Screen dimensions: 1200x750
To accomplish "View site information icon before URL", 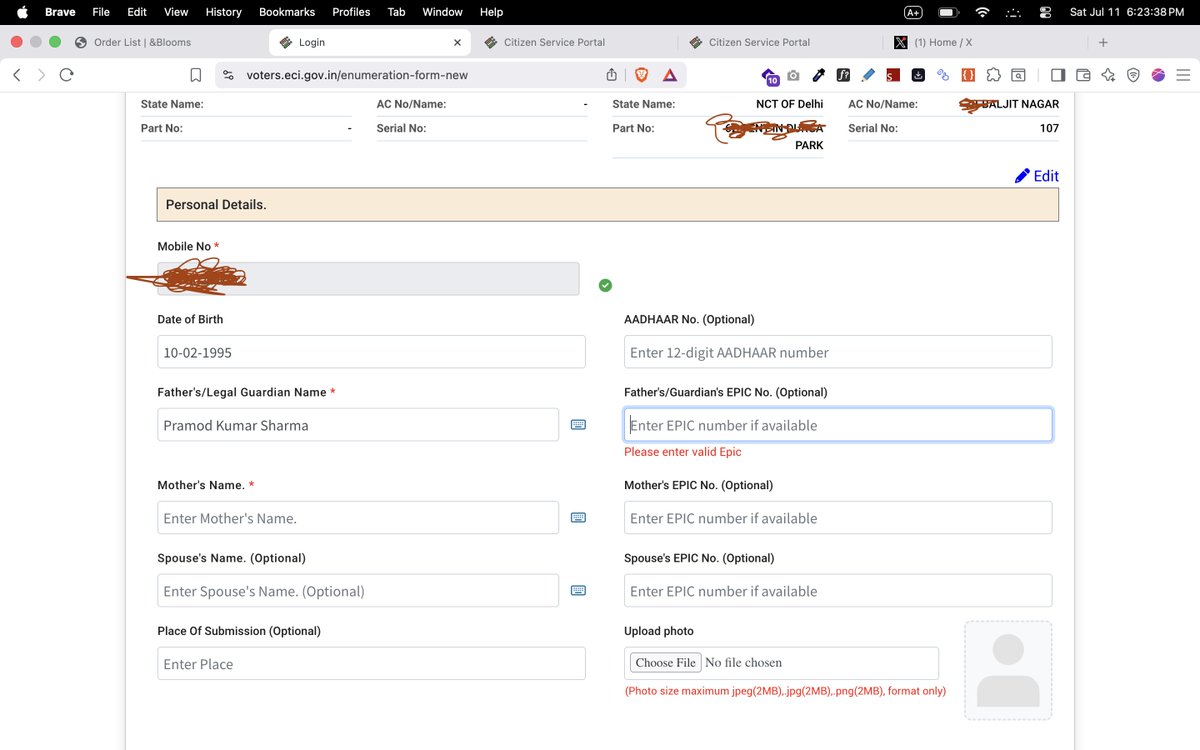I will (228, 75).
